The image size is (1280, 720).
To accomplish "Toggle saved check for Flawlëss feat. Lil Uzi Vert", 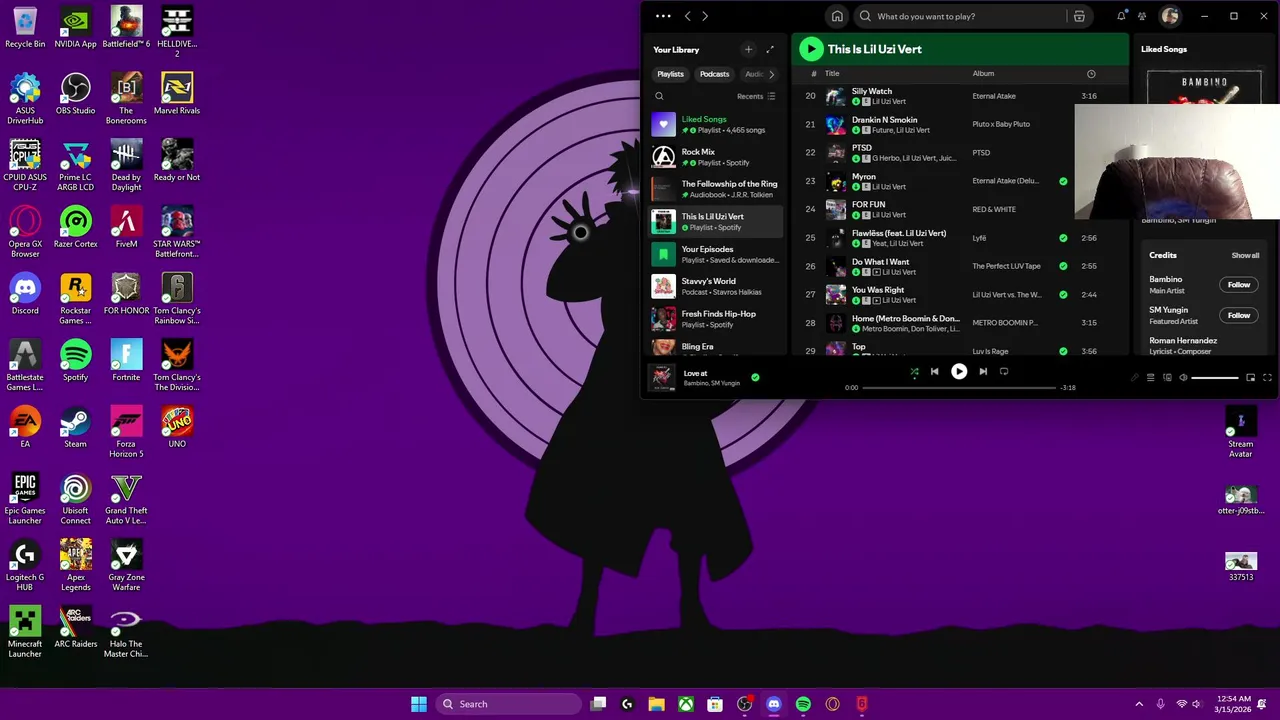I will click(1063, 238).
